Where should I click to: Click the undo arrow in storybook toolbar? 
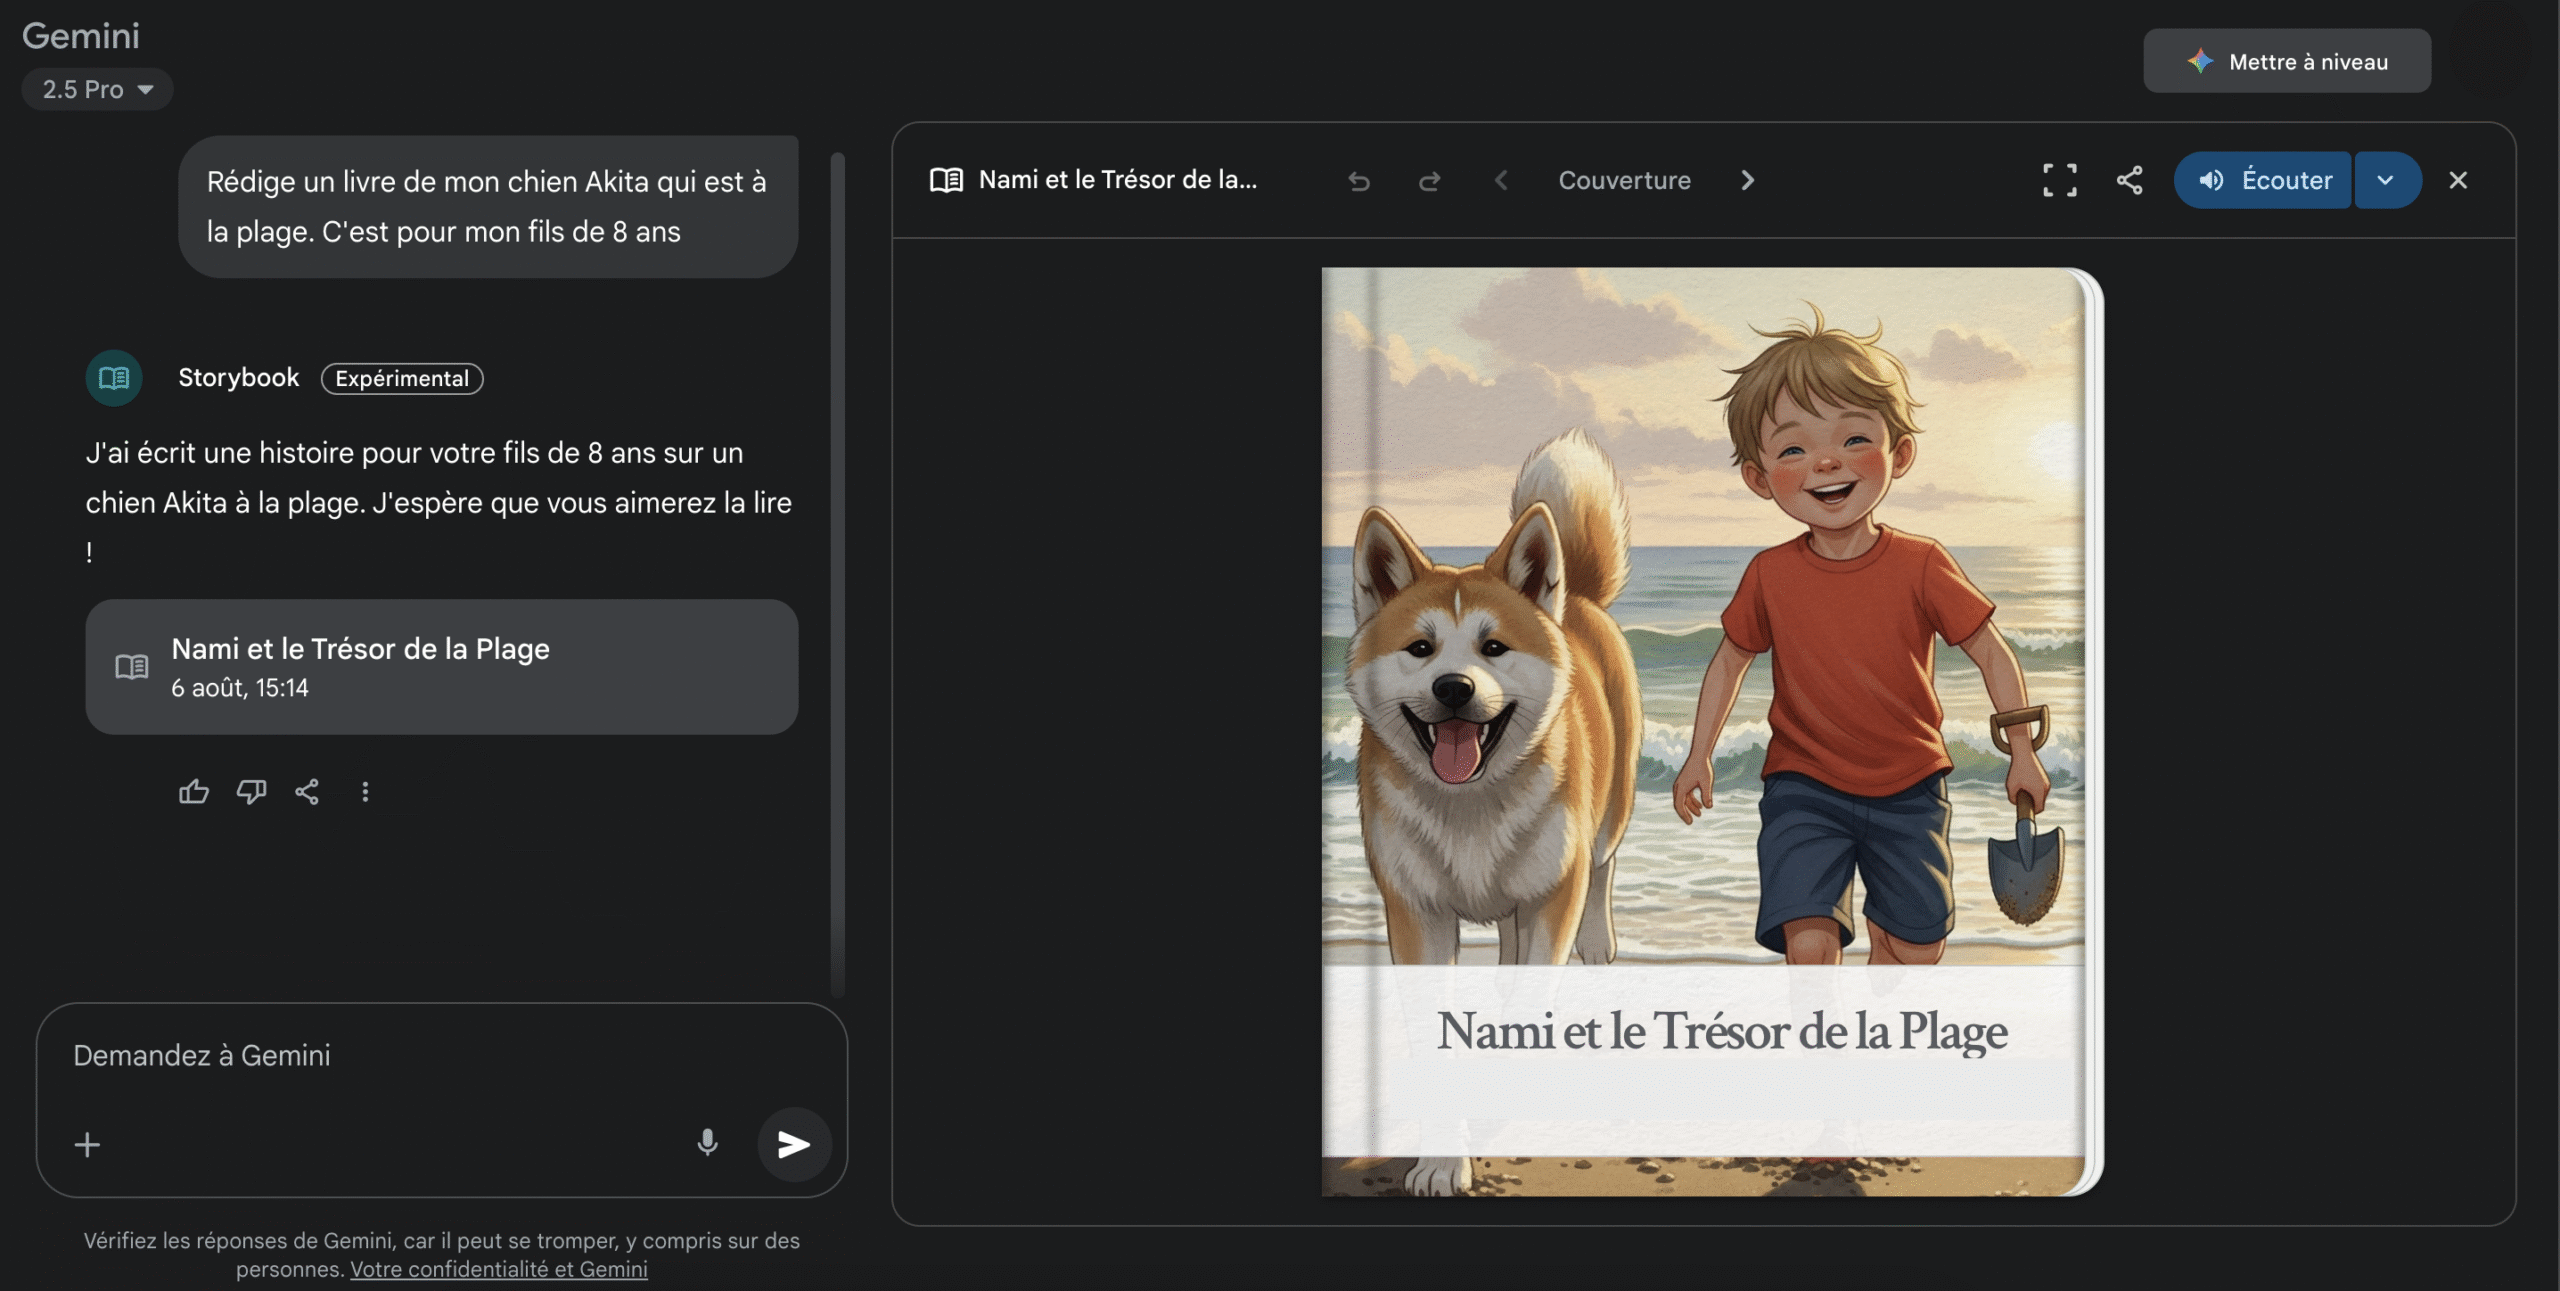point(1358,181)
